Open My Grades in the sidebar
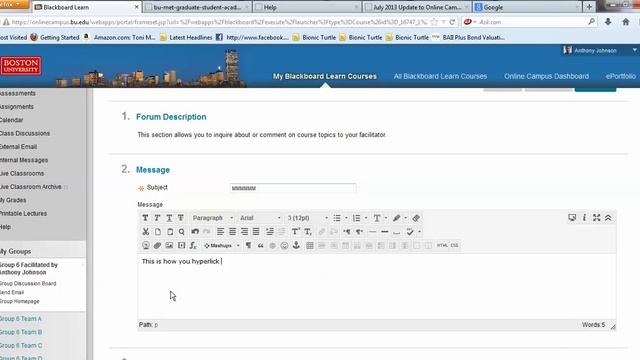 [x=13, y=200]
